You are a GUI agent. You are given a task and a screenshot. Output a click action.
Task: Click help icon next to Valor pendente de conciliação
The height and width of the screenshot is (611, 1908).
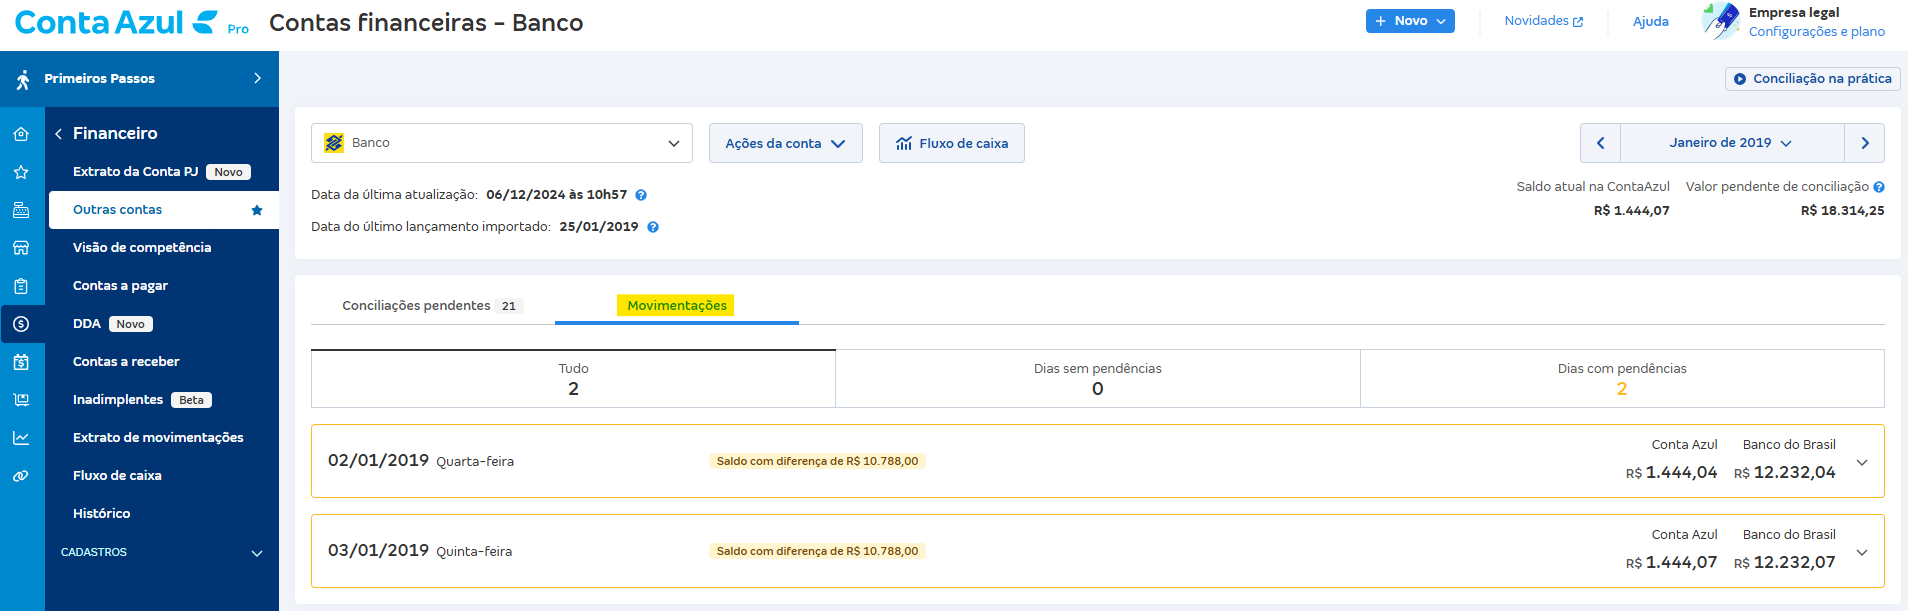click(x=1879, y=187)
